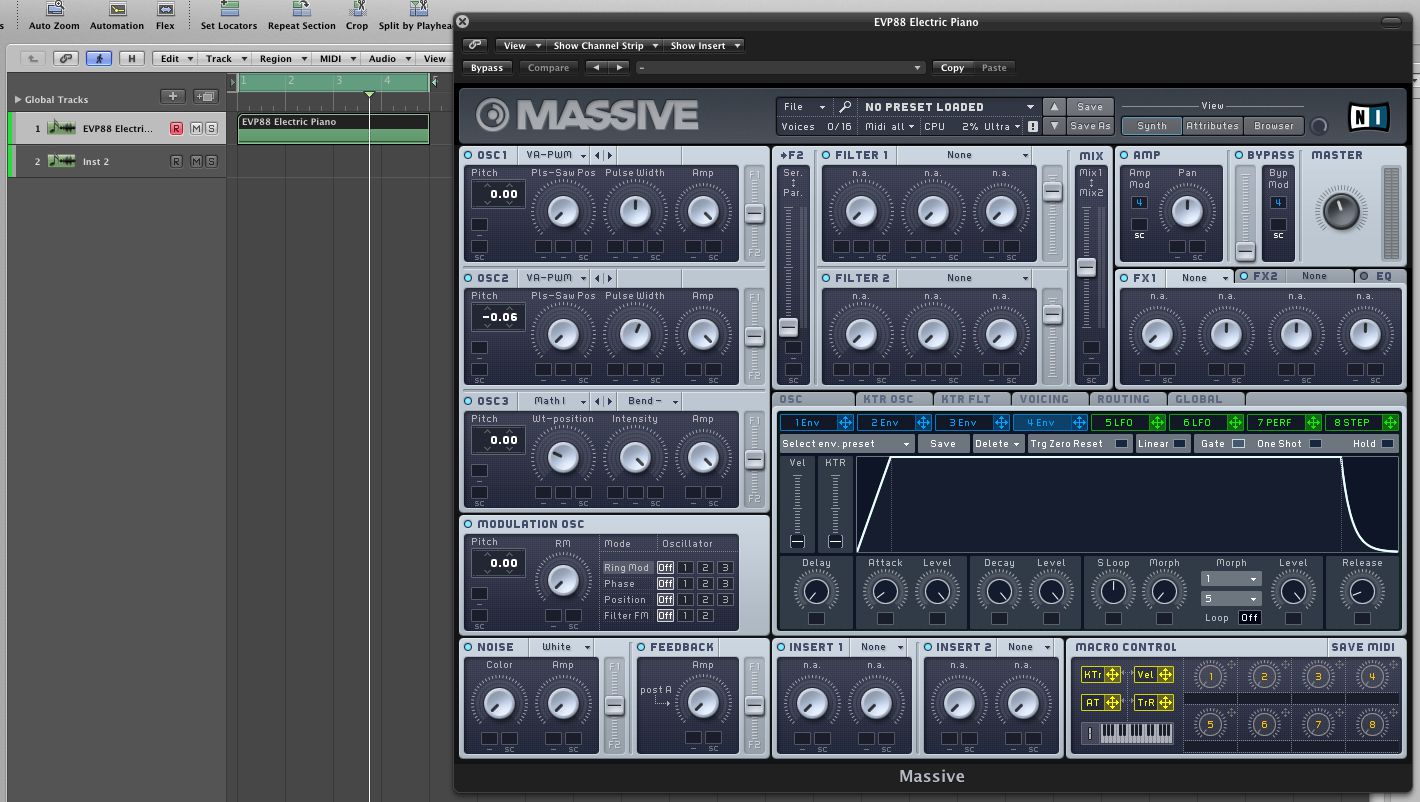
Task: Enable the Noise section power toggle
Action: pos(468,647)
